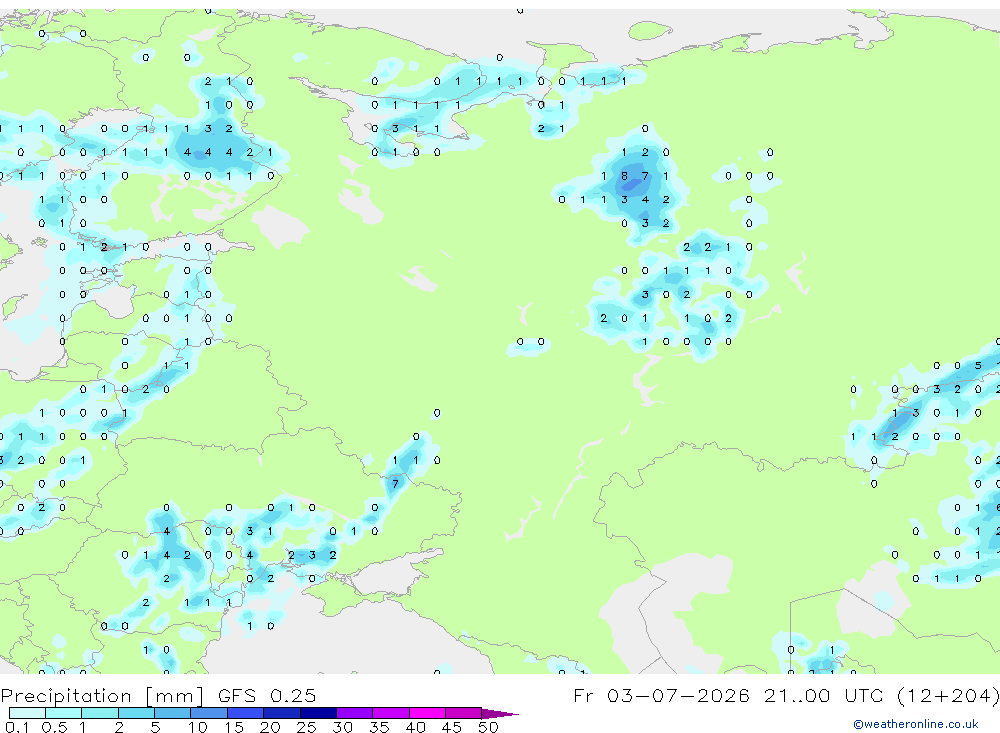Select the 2–5 mm legend color swatch
The height and width of the screenshot is (733, 1000).
tap(136, 713)
